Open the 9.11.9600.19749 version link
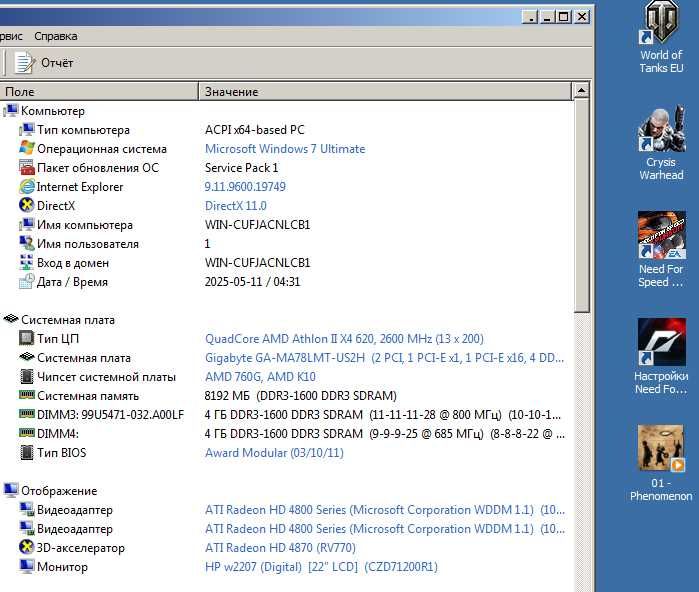The height and width of the screenshot is (592, 699). pyautogui.click(x=245, y=187)
